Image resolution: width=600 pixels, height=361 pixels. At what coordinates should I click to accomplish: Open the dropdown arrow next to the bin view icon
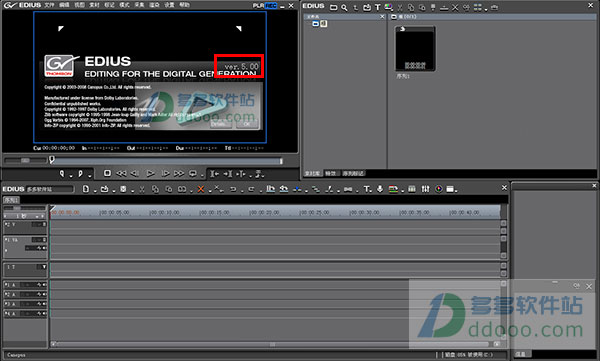tap(486, 9)
